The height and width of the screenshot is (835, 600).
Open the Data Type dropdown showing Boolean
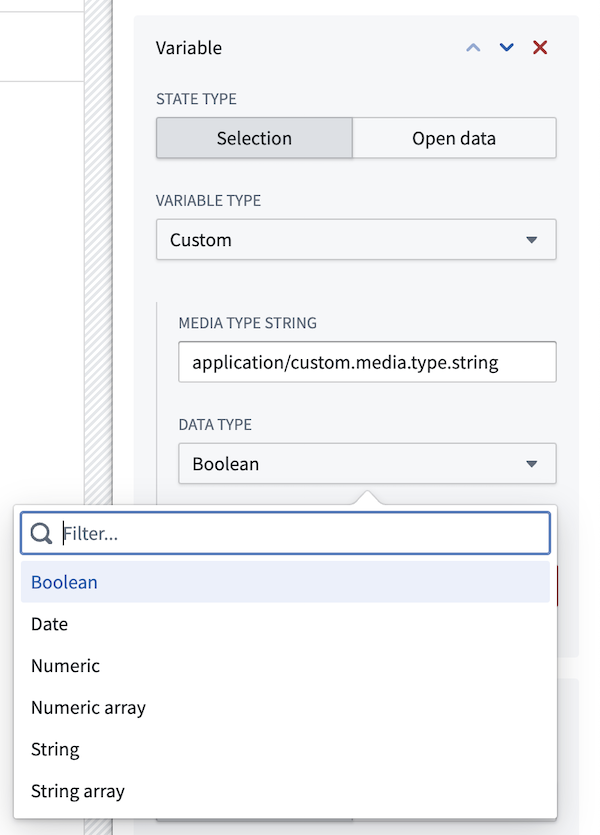(x=367, y=464)
